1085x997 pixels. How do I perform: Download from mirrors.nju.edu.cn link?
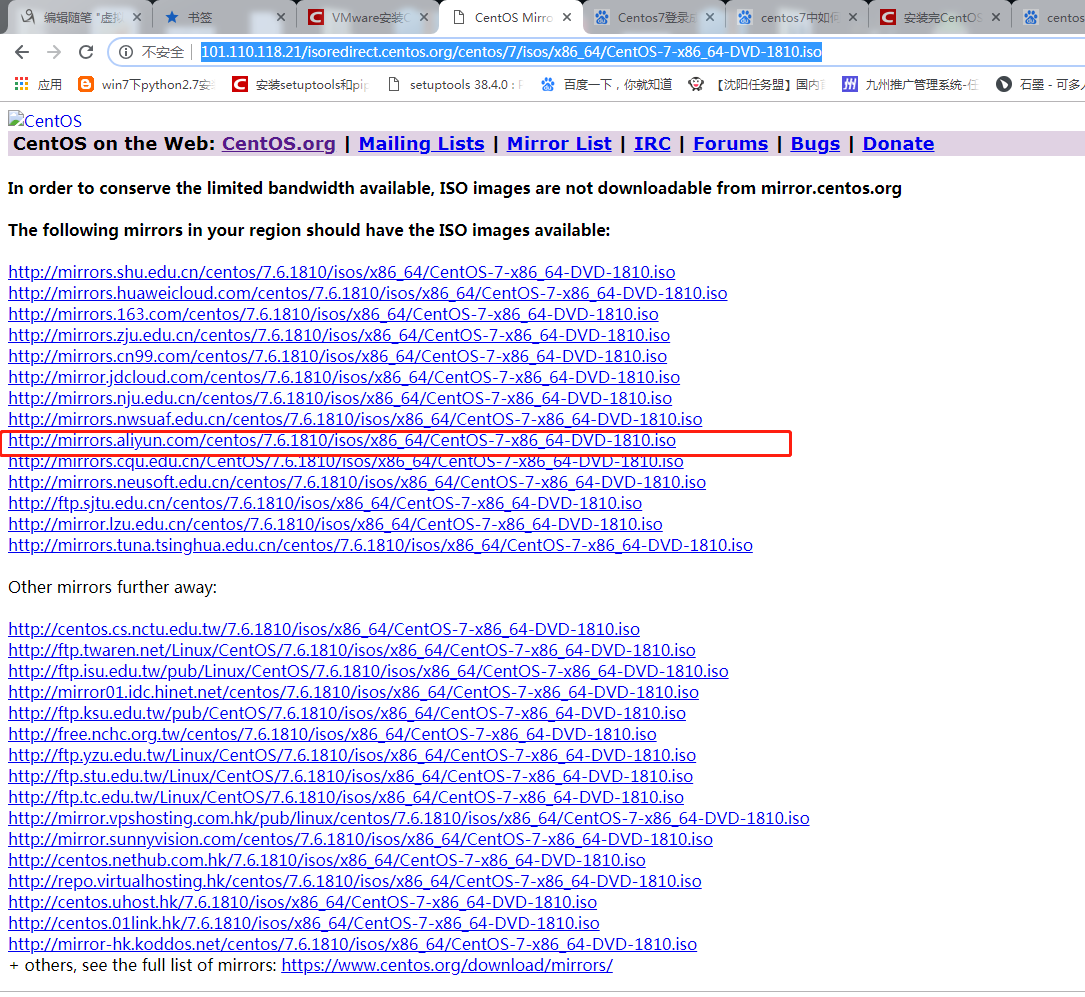[x=340, y=398]
